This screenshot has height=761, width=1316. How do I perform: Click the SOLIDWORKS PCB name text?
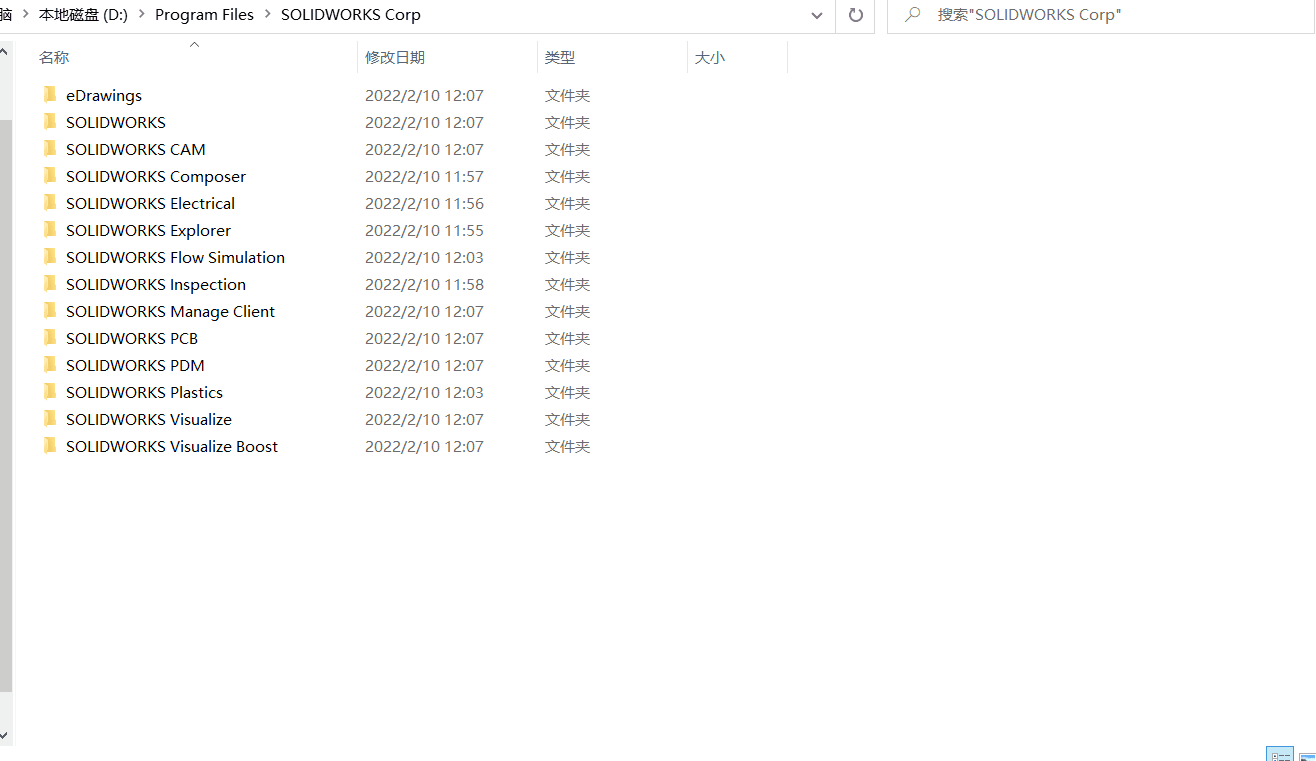tap(132, 339)
